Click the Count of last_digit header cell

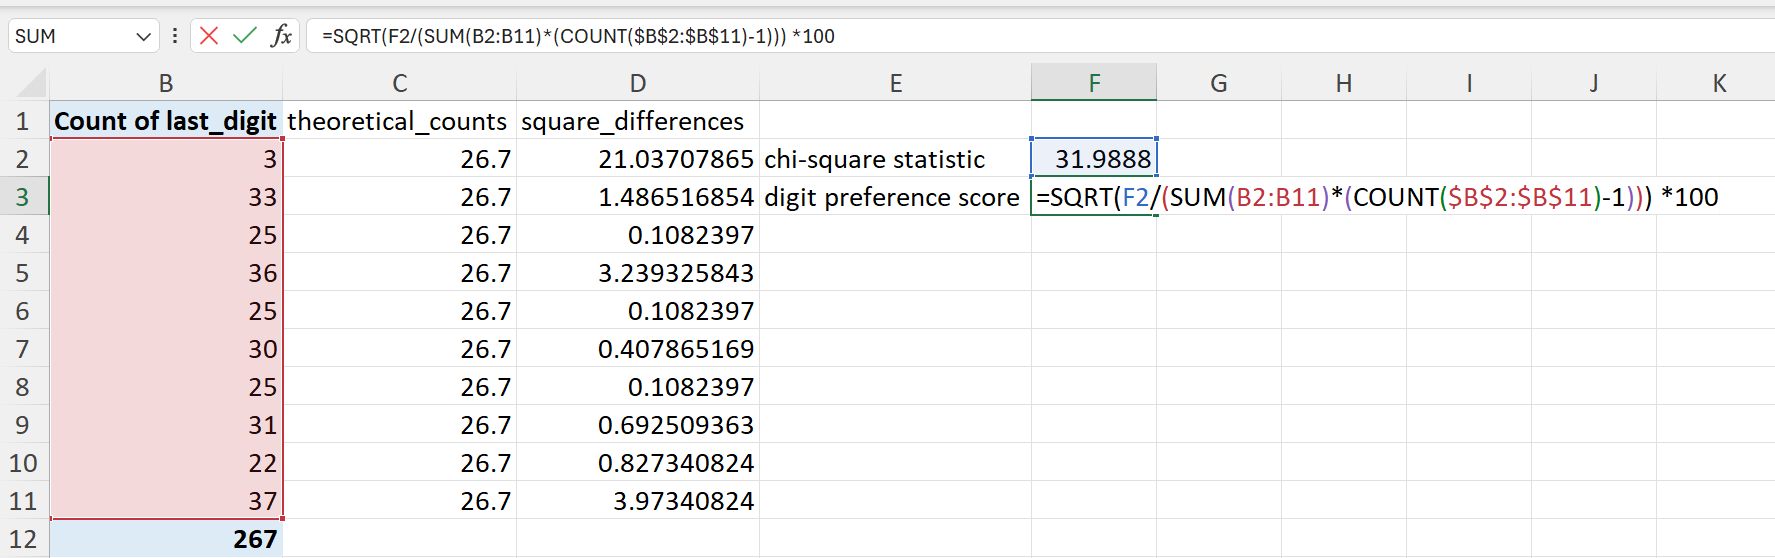[x=166, y=121]
